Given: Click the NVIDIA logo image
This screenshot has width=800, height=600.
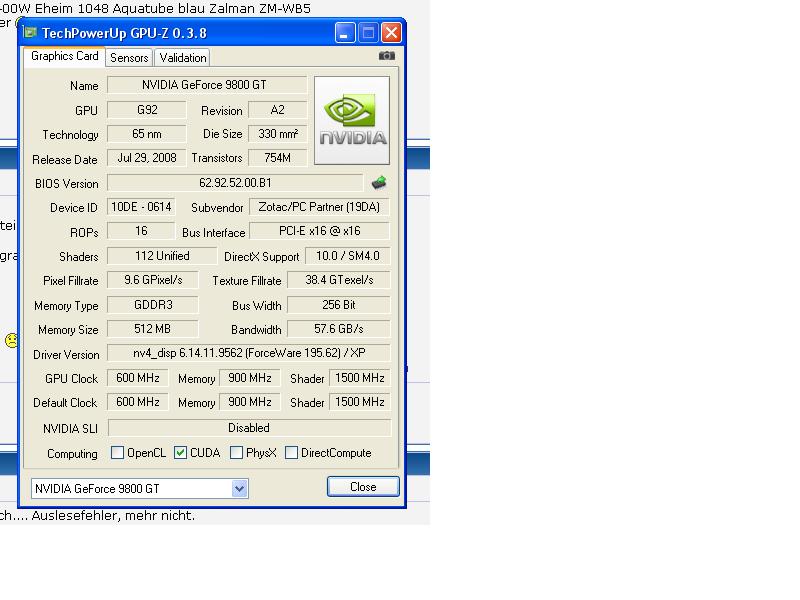Looking at the screenshot, I should (x=352, y=120).
